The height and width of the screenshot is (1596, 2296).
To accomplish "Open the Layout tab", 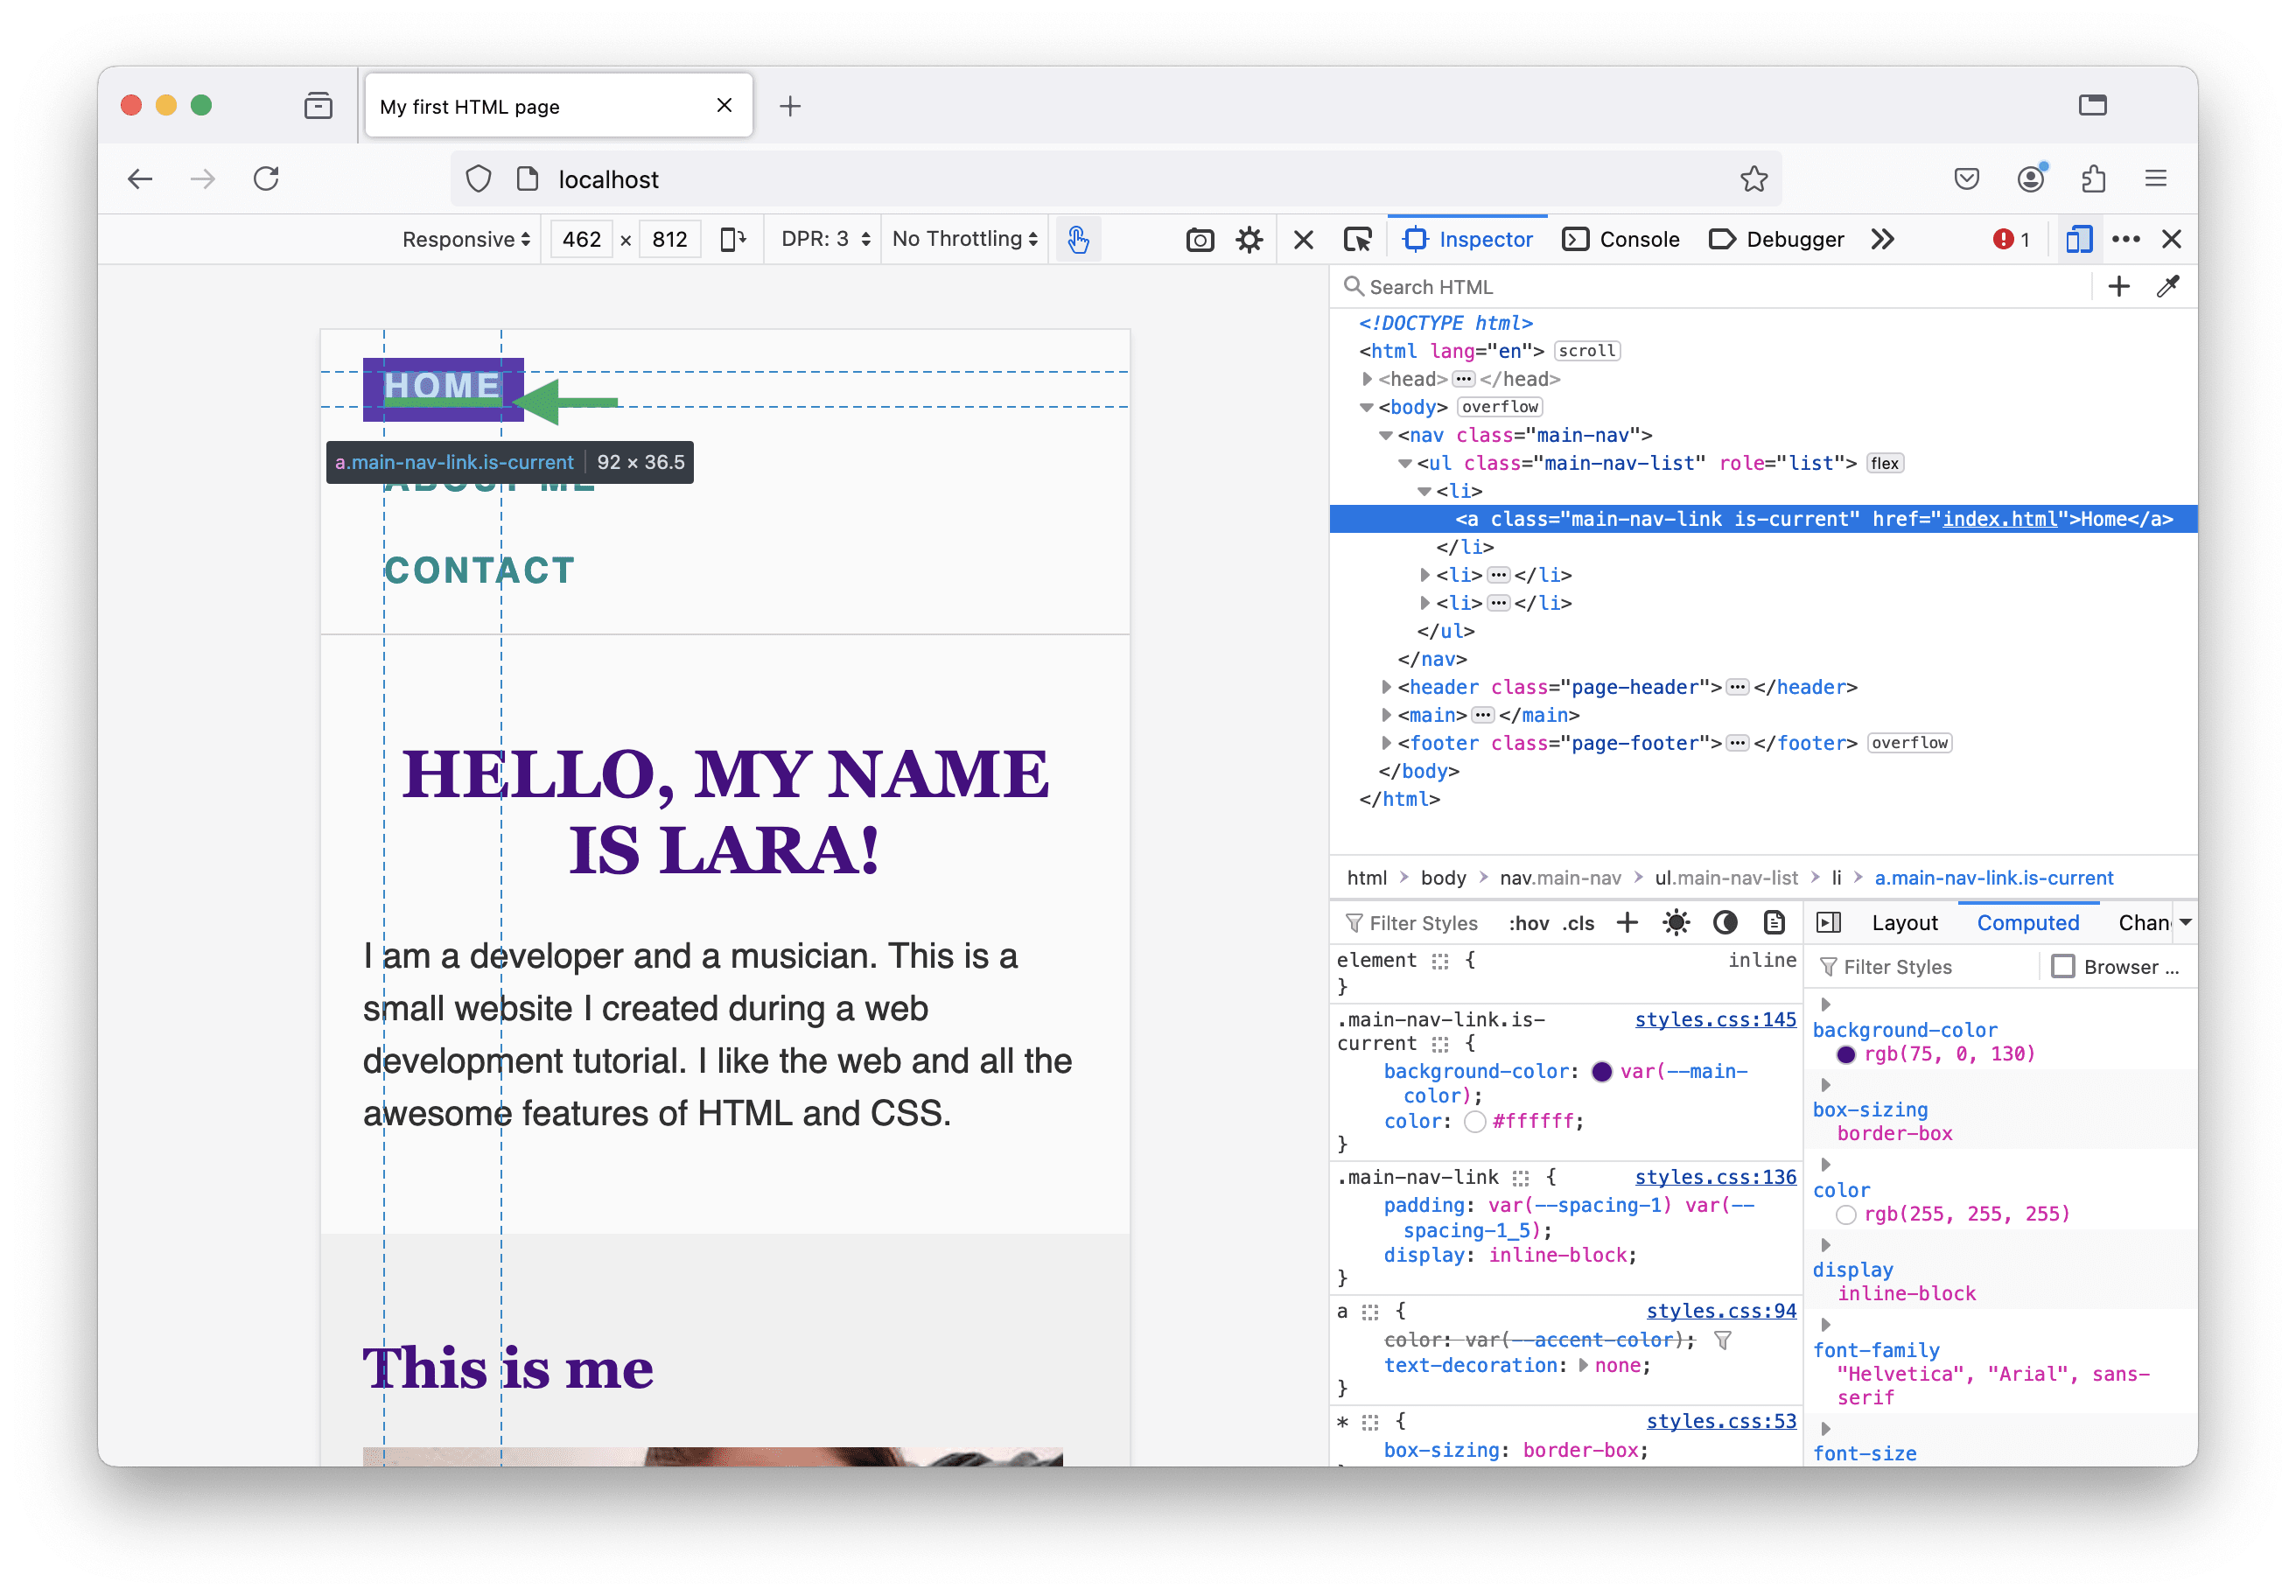I will [1904, 923].
